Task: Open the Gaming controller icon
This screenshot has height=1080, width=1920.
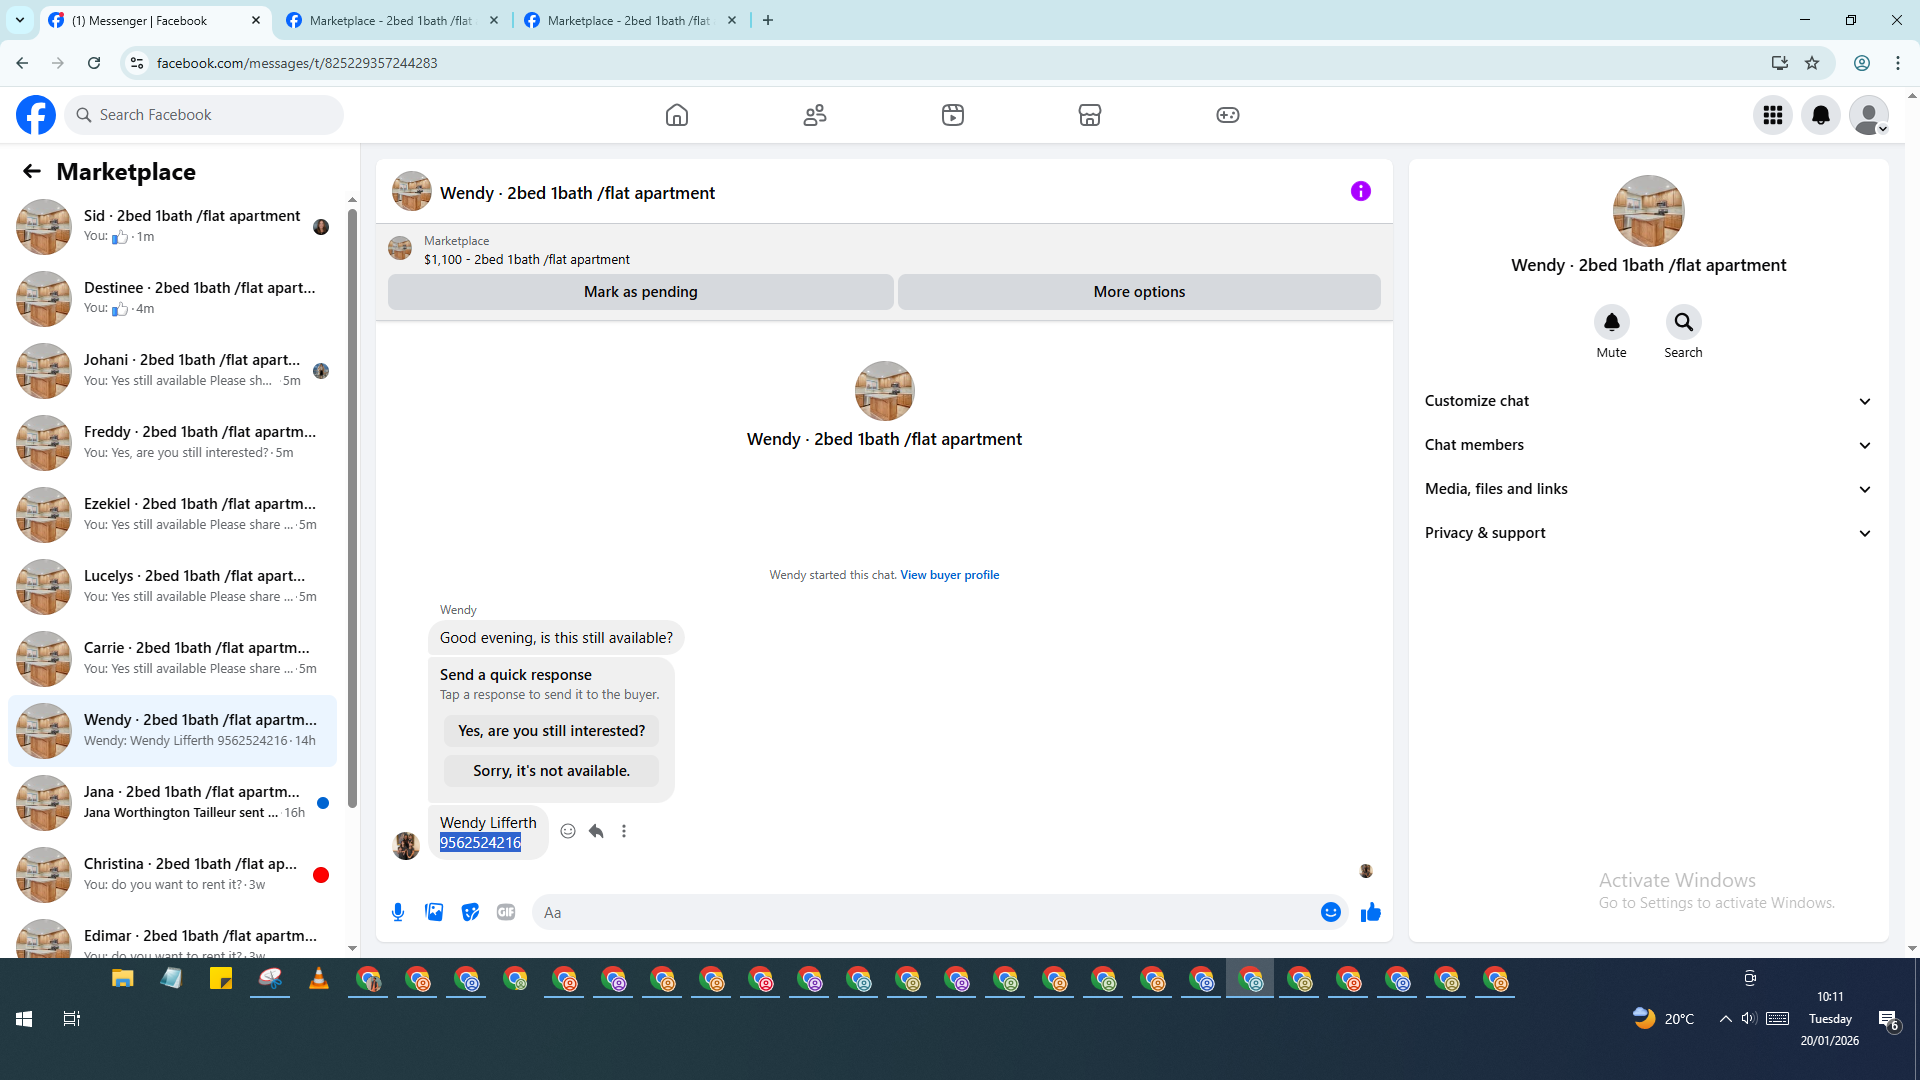Action: pyautogui.click(x=1228, y=115)
